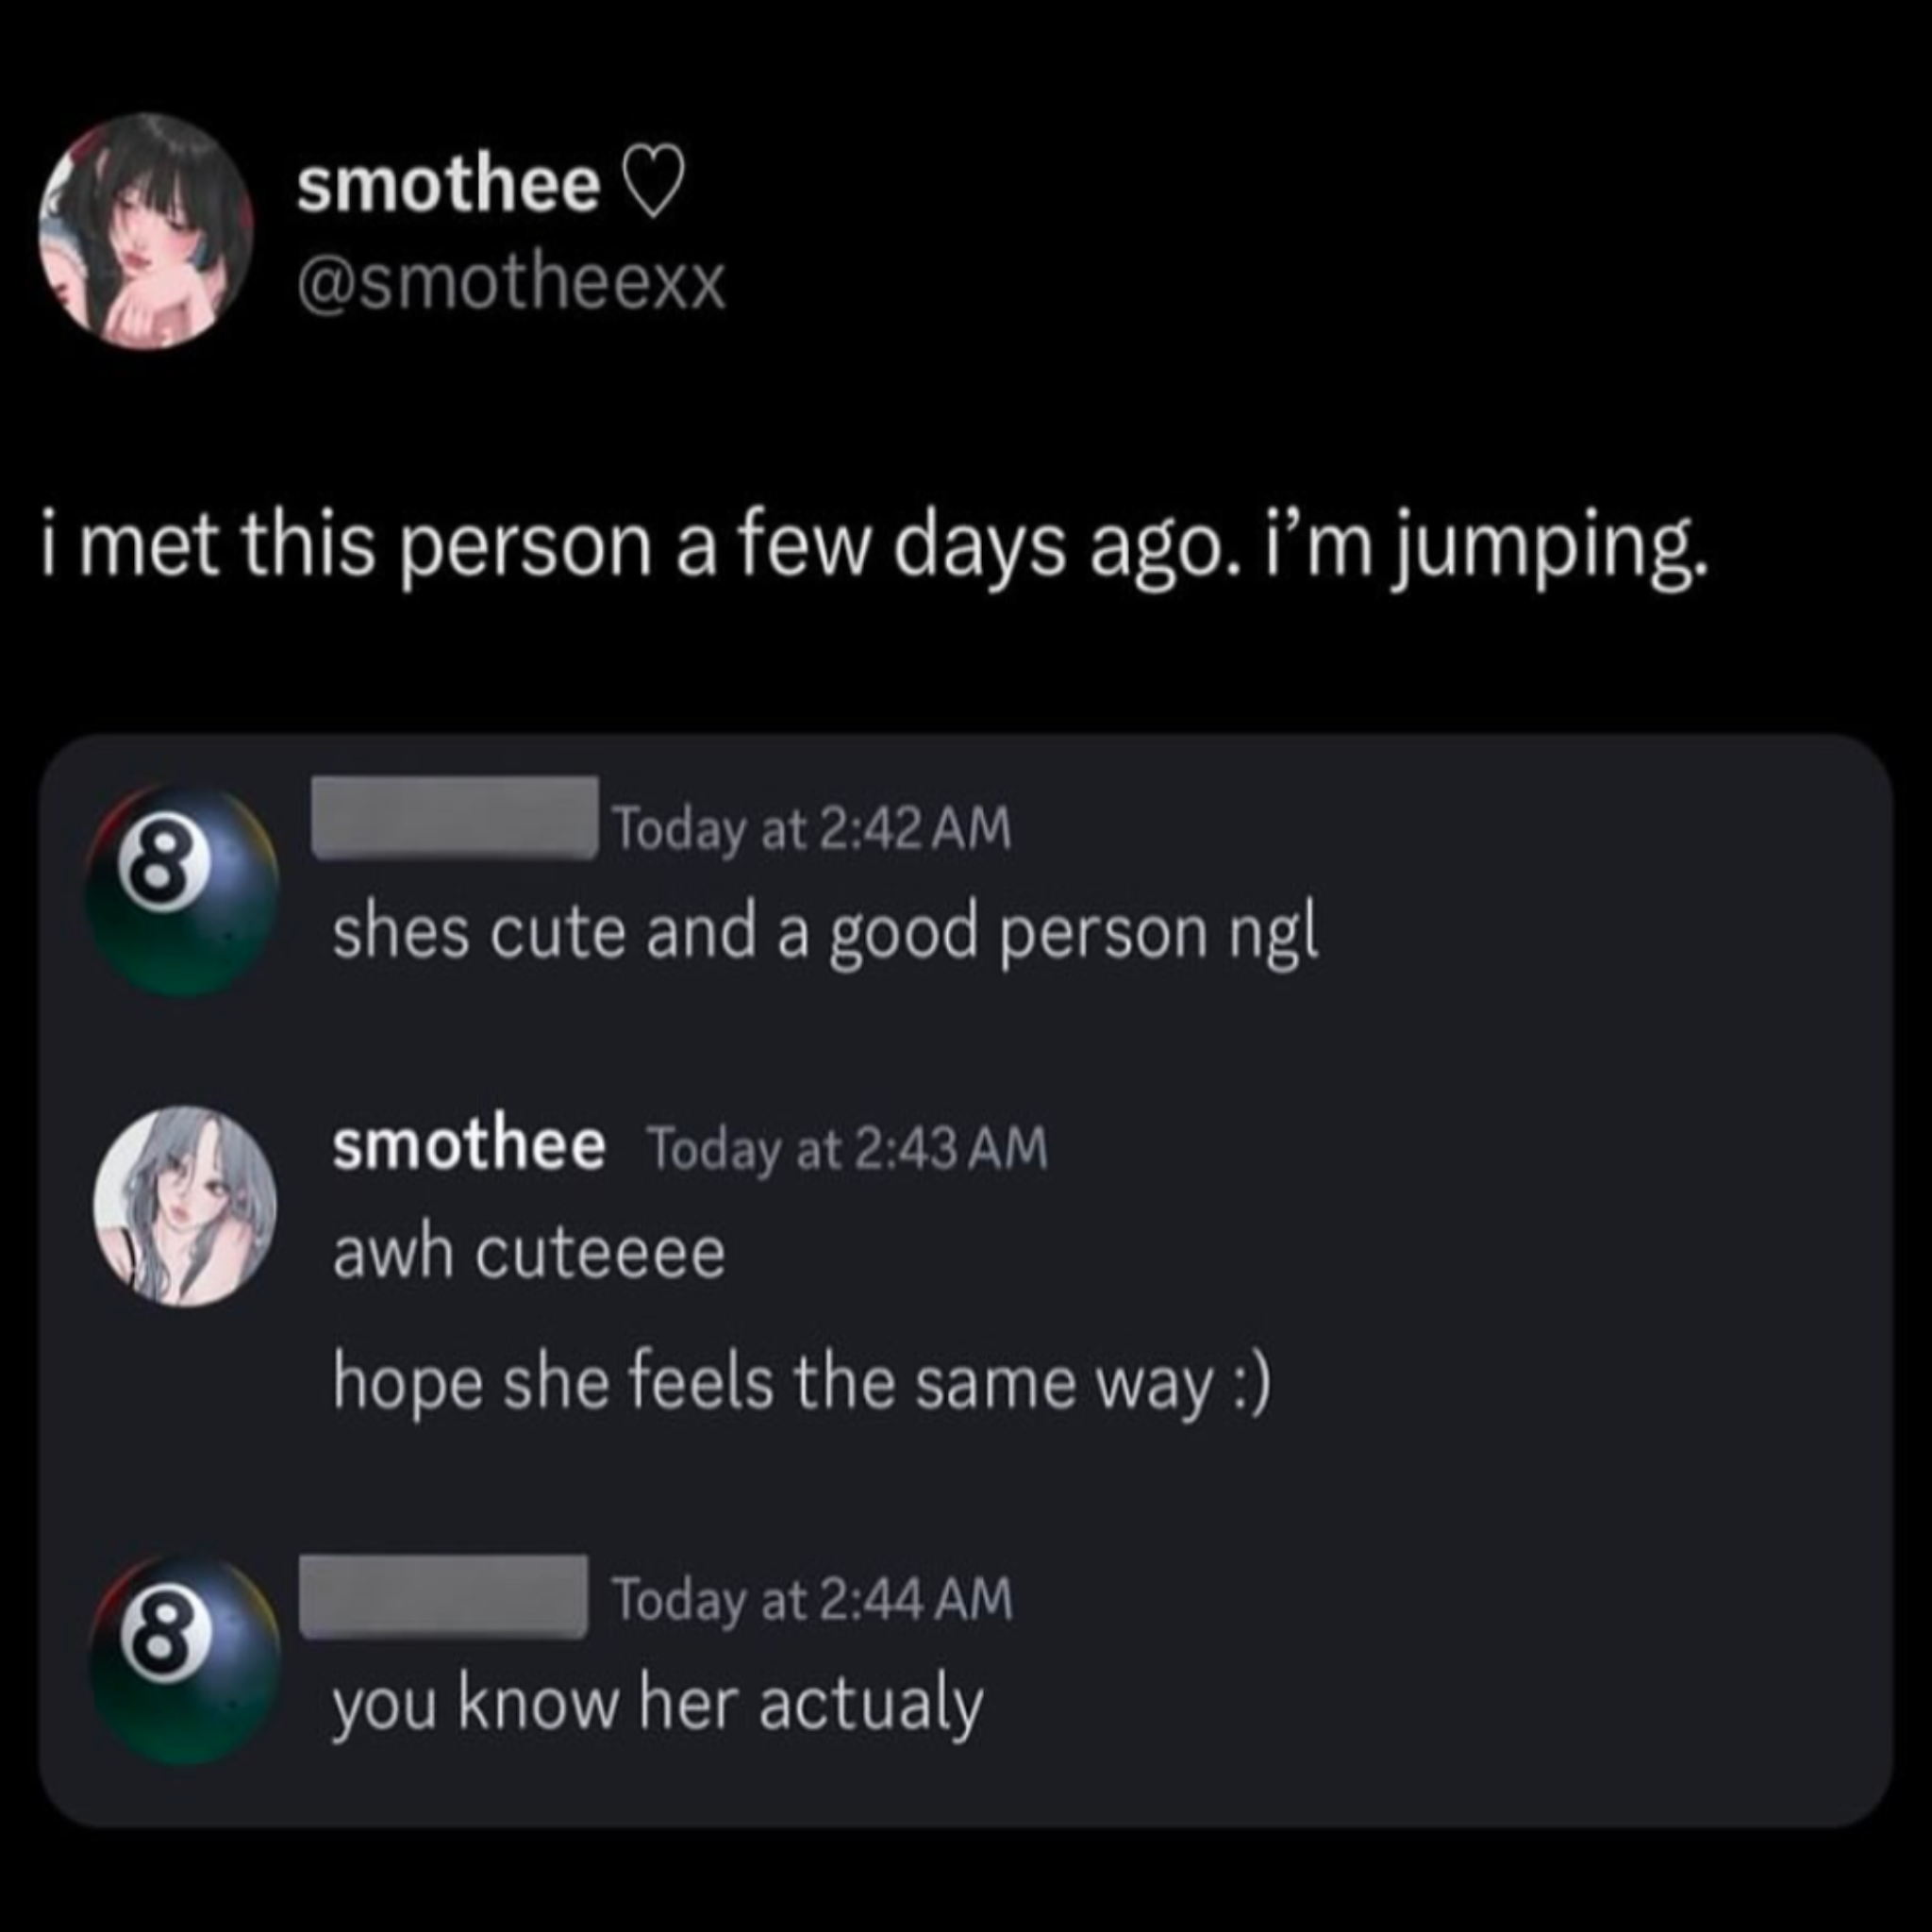Click the Today at 2:43 AM timestamp

click(848, 1148)
